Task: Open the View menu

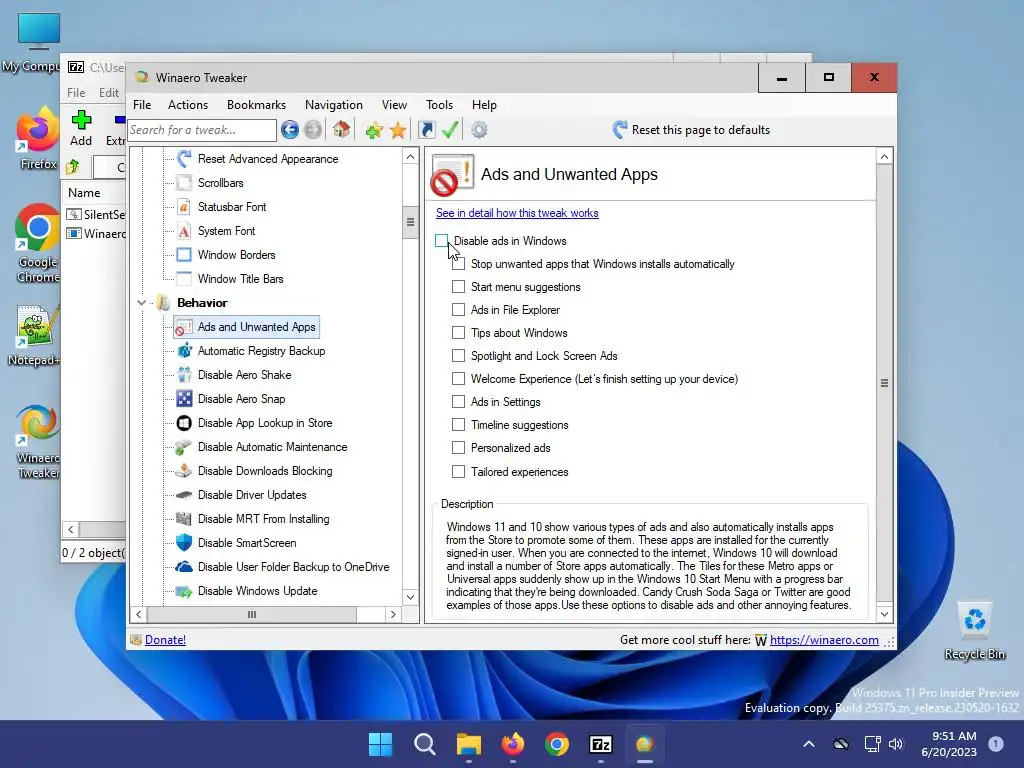Action: pos(394,104)
